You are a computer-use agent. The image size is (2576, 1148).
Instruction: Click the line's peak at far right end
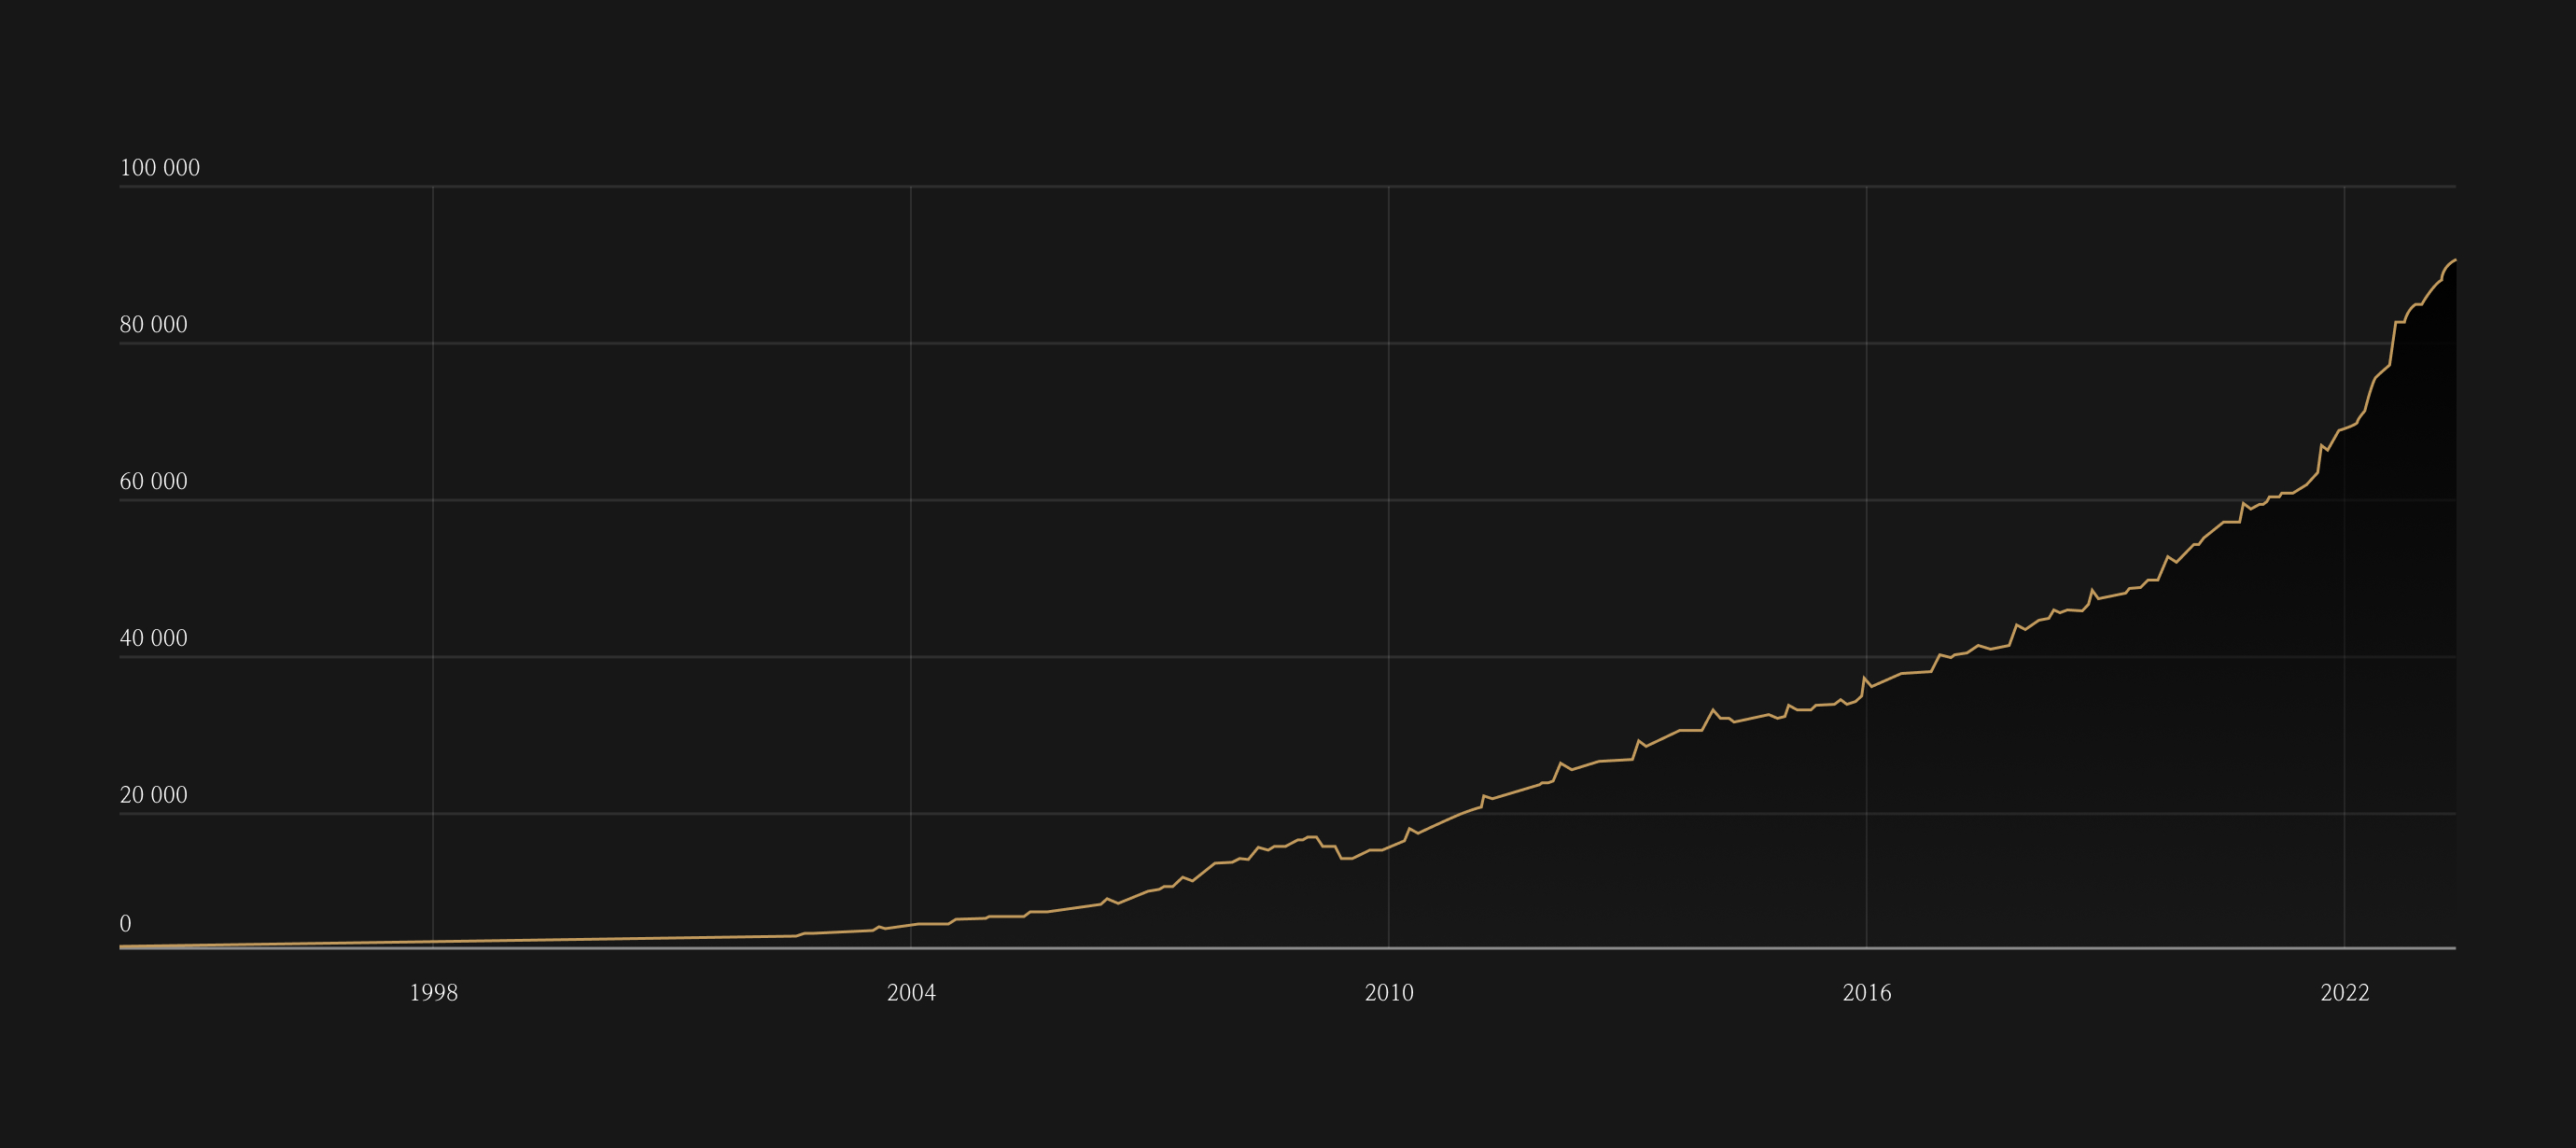tap(2455, 260)
